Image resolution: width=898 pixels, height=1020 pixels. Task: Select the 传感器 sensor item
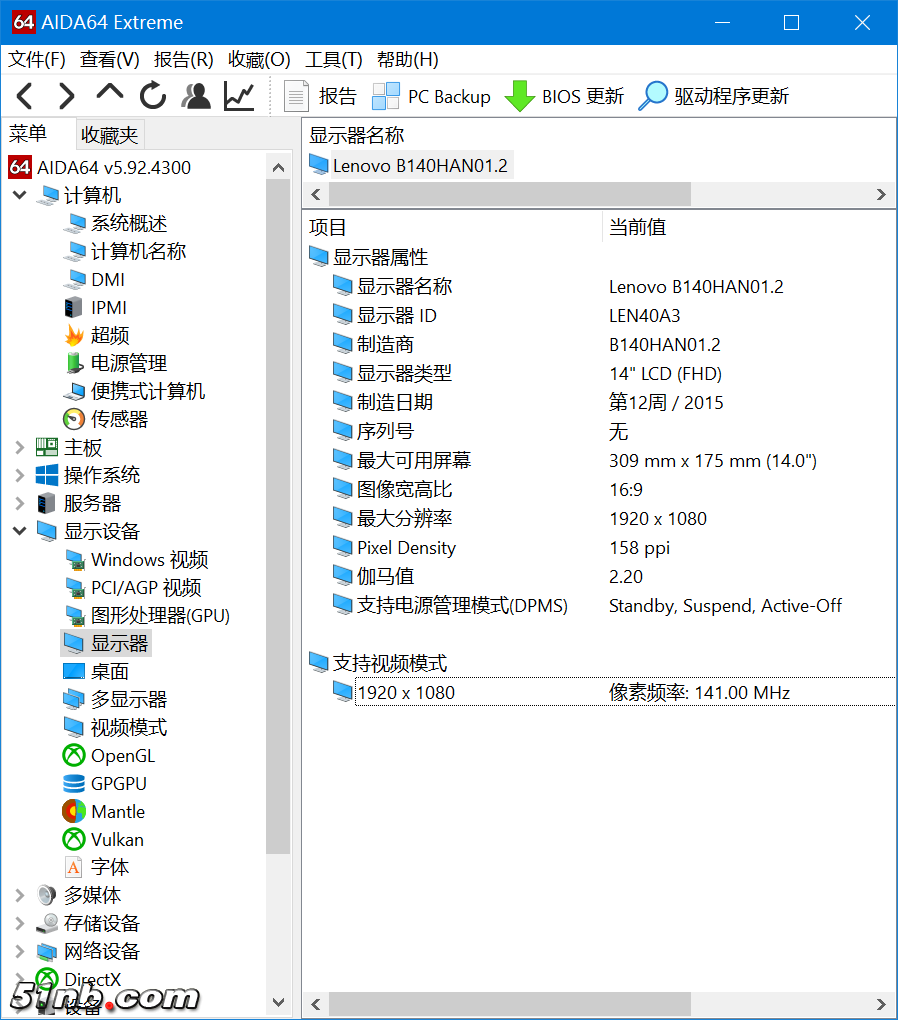pyautogui.click(x=119, y=419)
